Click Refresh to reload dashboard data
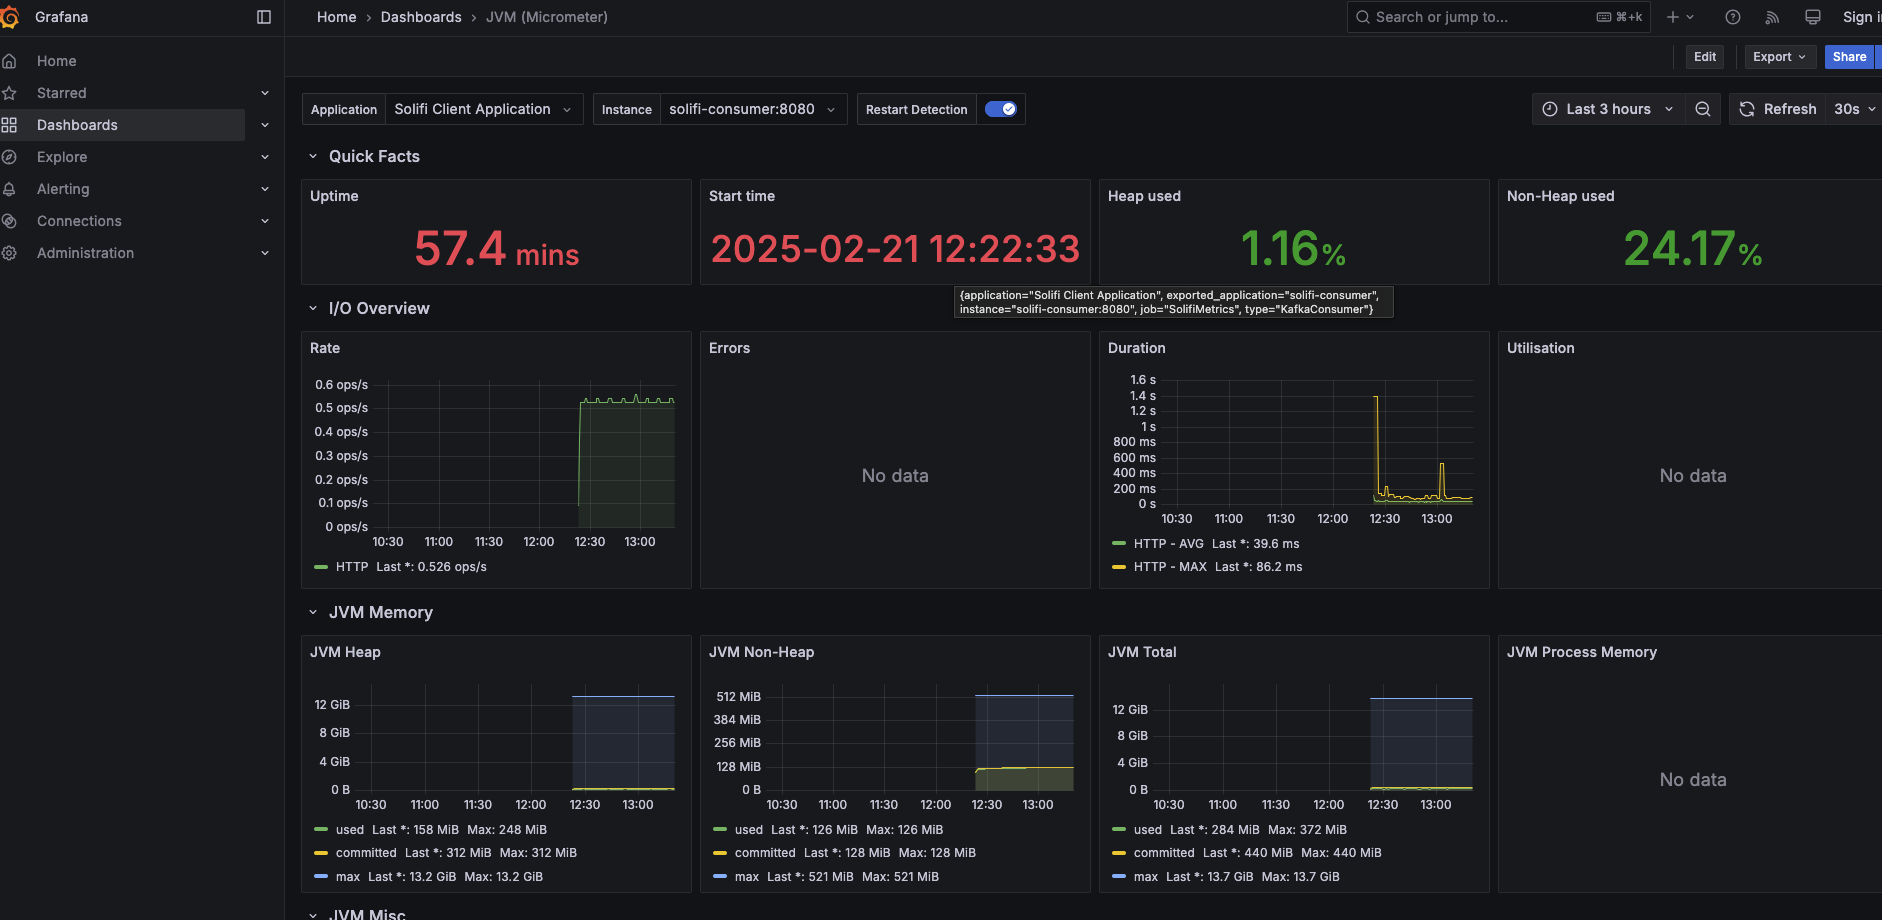 click(x=1777, y=108)
